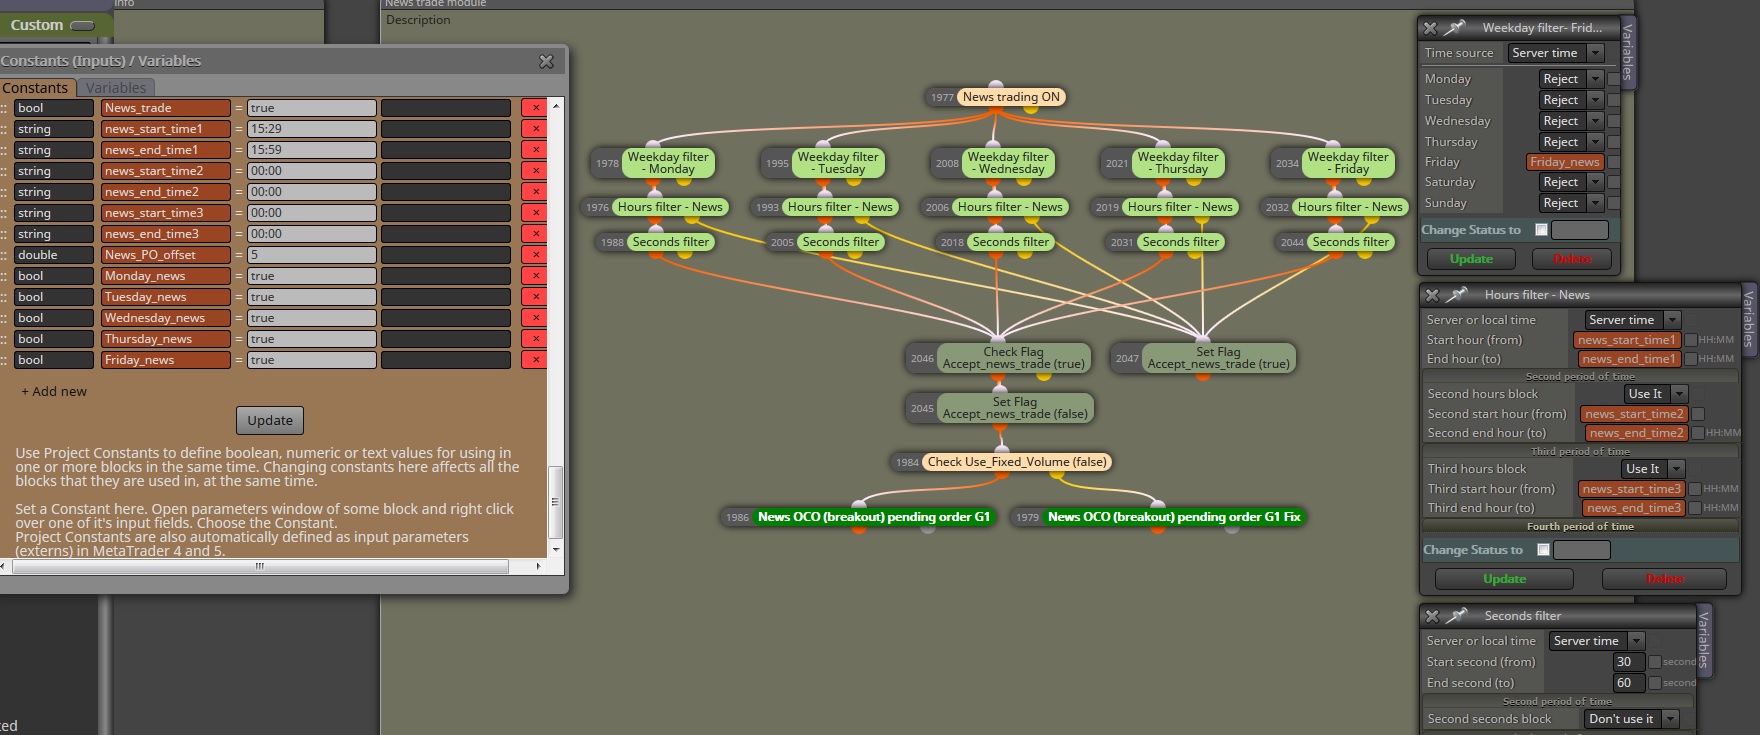Expand the Second hours block dropdown
Viewport: 1760px width, 735px height.
tap(1656, 394)
